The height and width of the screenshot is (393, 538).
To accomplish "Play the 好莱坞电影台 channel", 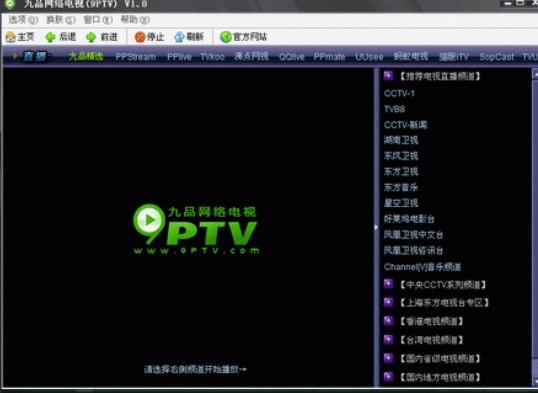I will click(409, 219).
